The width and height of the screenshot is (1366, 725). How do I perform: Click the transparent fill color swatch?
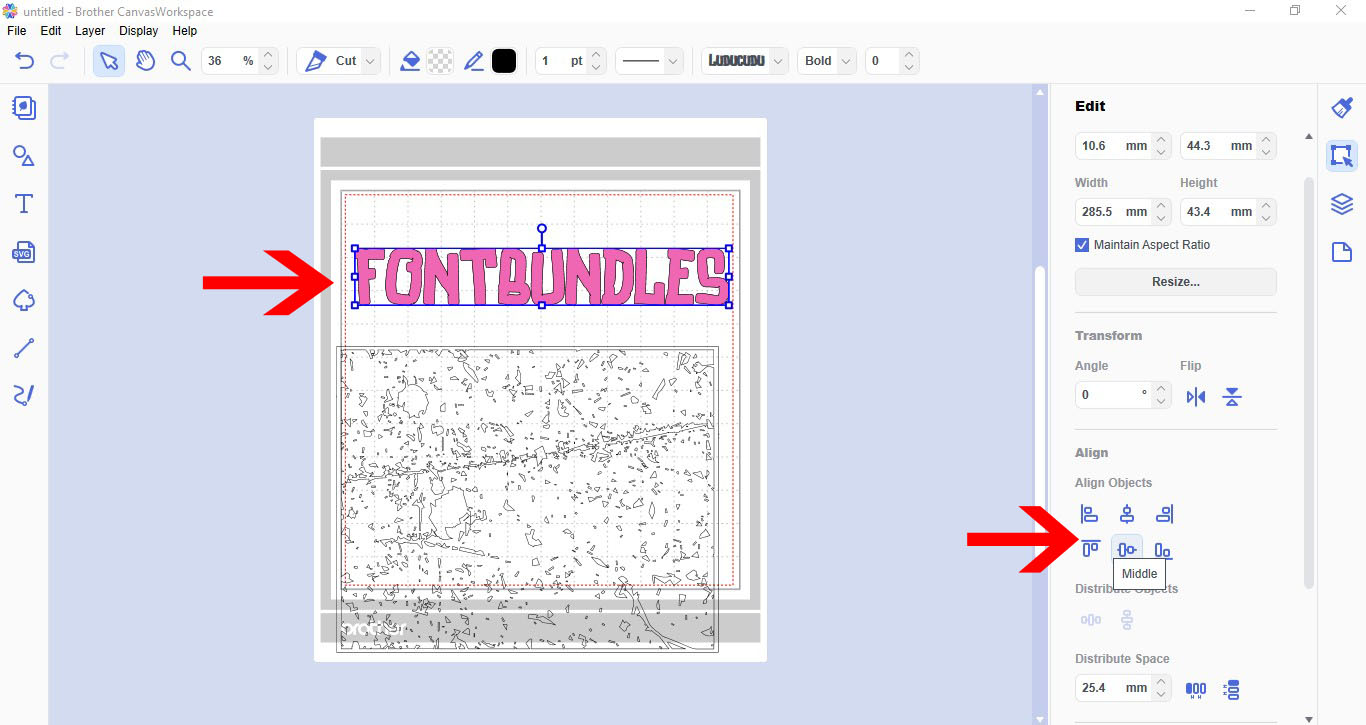(440, 61)
